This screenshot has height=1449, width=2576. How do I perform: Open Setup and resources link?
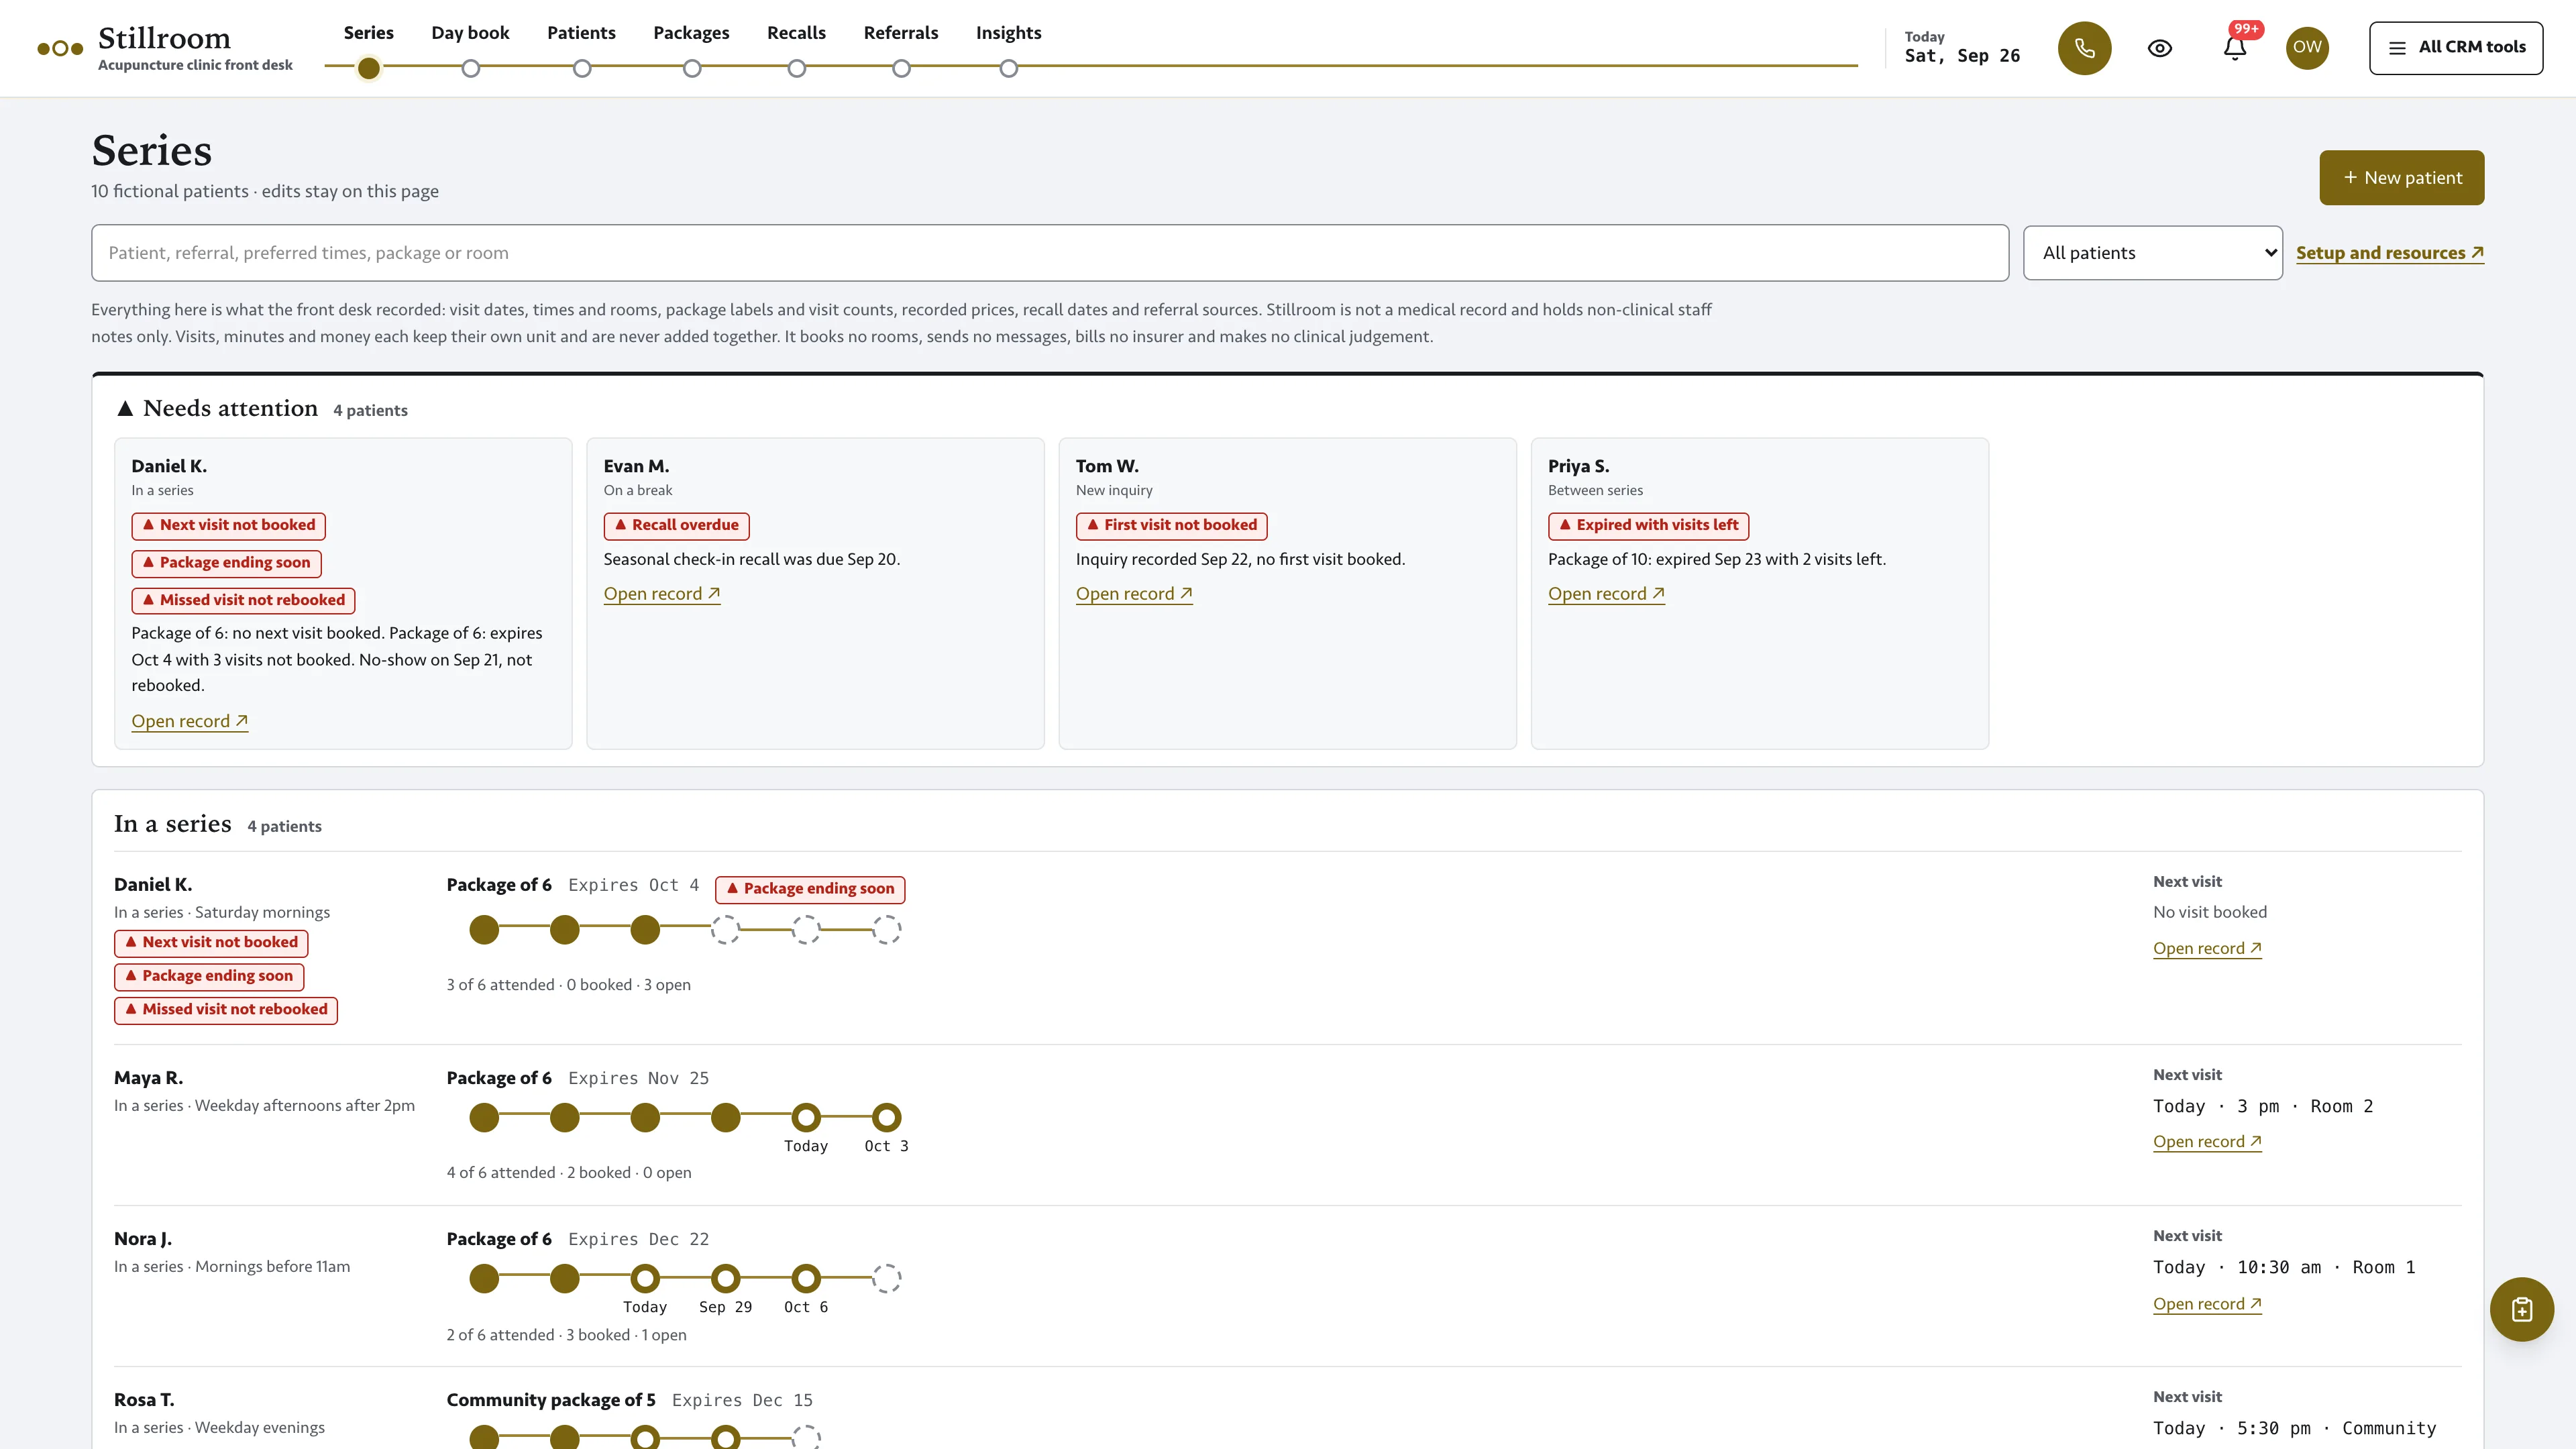point(2389,253)
